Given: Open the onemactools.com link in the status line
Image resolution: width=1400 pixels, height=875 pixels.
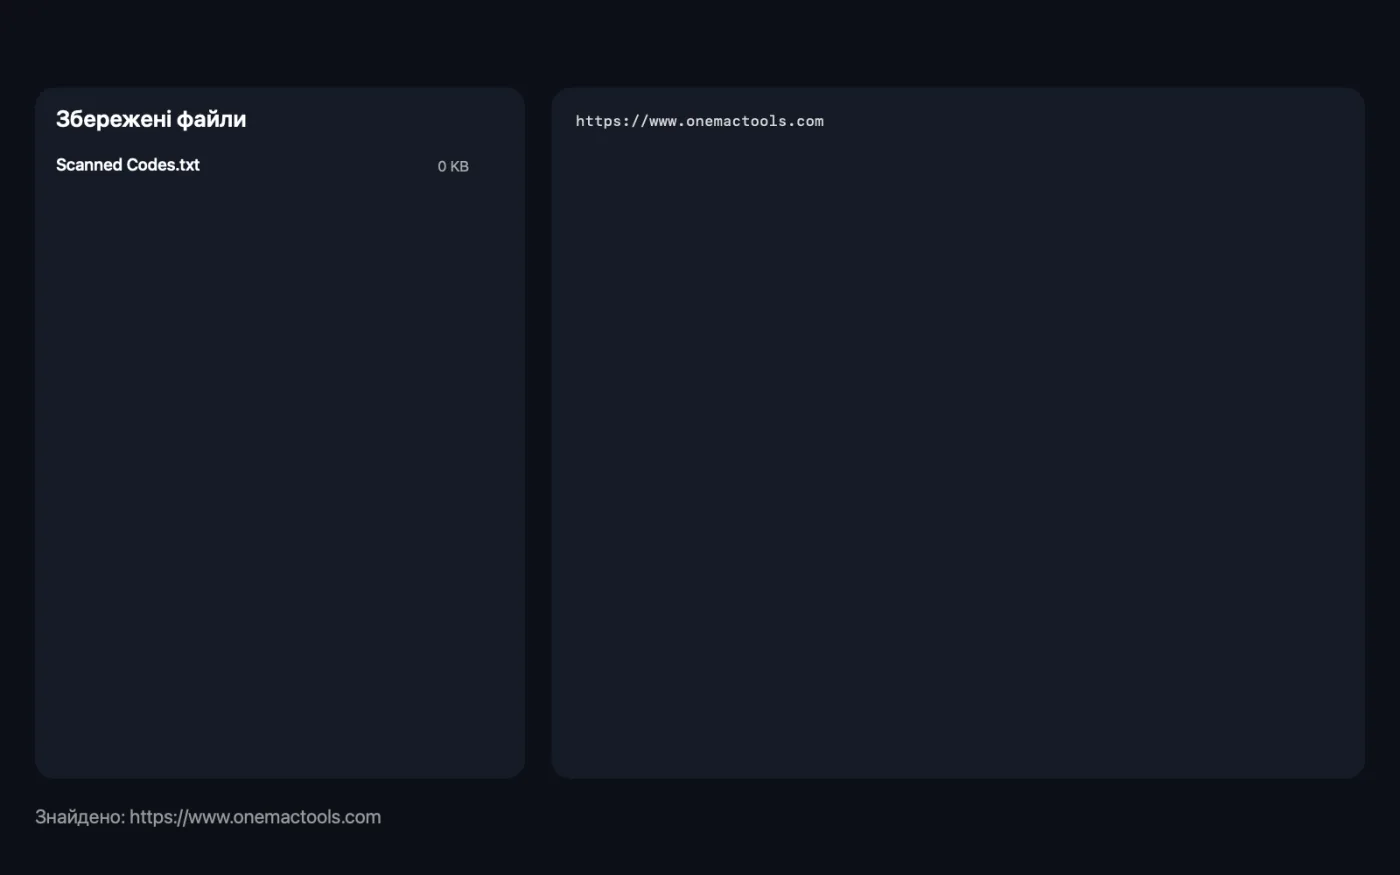Looking at the screenshot, I should [x=255, y=817].
